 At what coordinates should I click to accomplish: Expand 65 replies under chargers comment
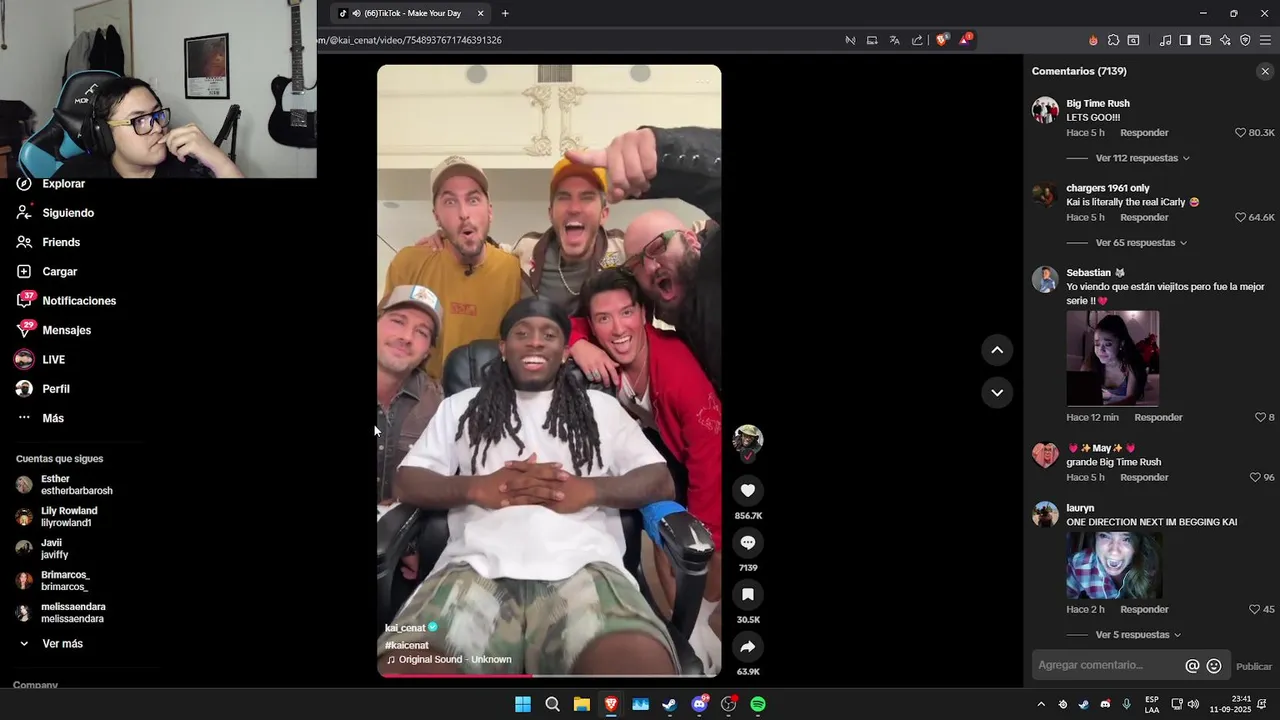(1141, 243)
